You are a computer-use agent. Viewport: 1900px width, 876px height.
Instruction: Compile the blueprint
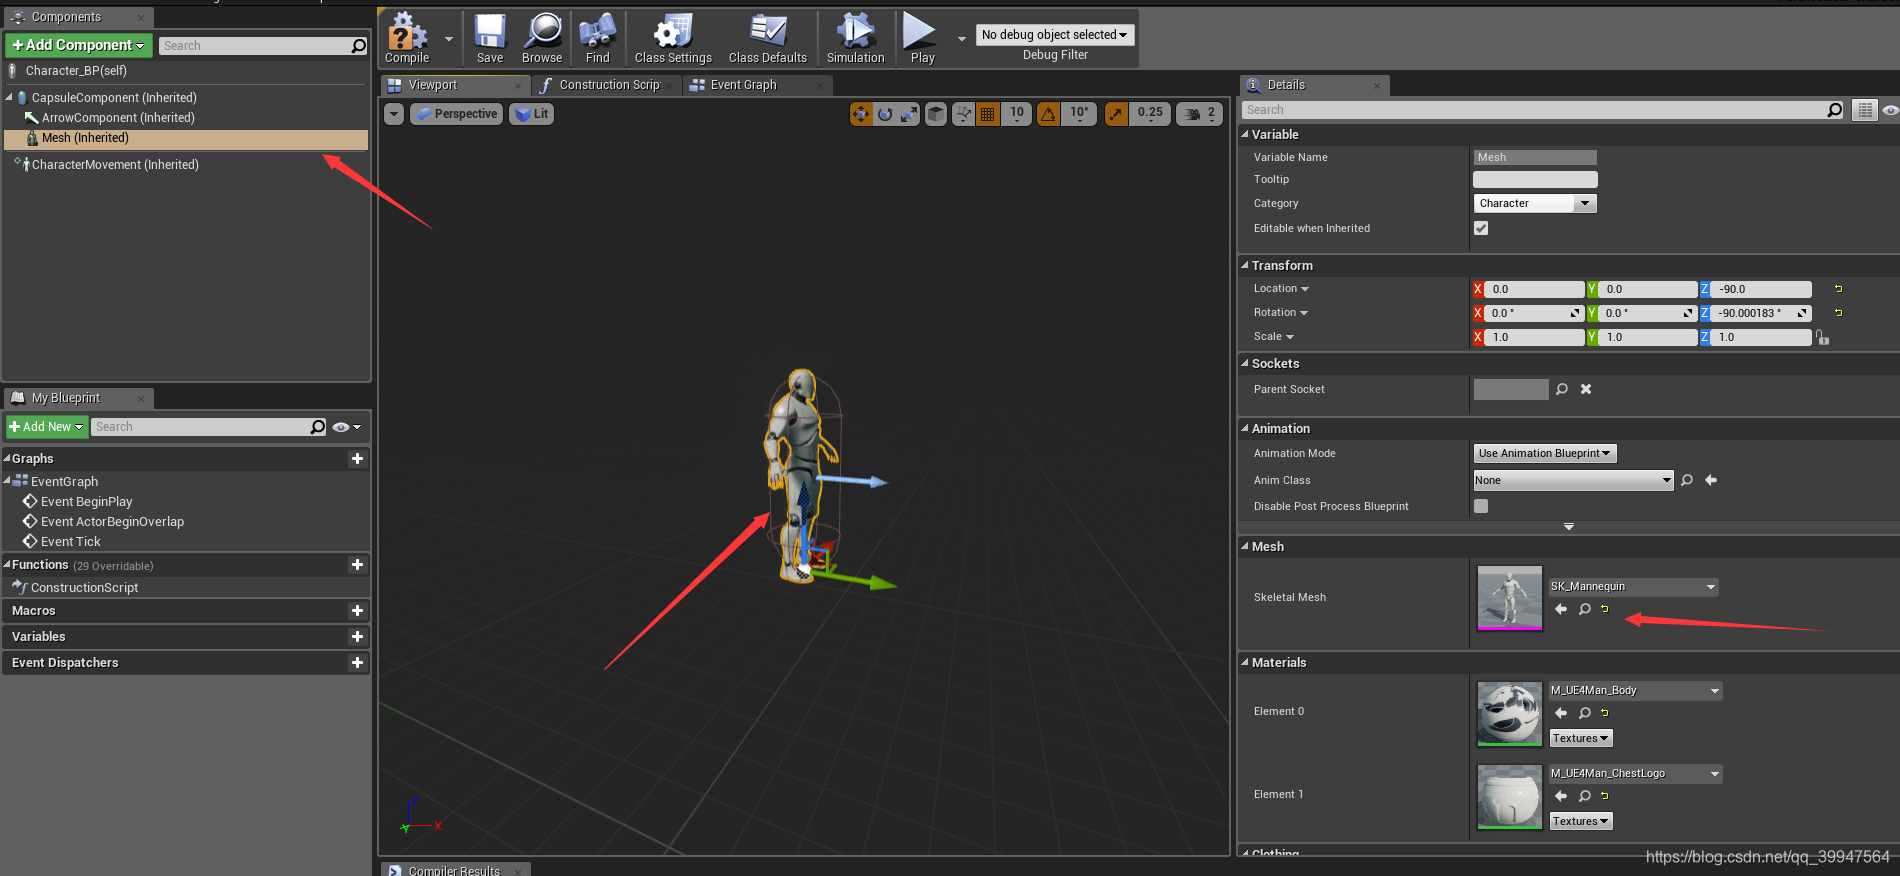(x=408, y=39)
